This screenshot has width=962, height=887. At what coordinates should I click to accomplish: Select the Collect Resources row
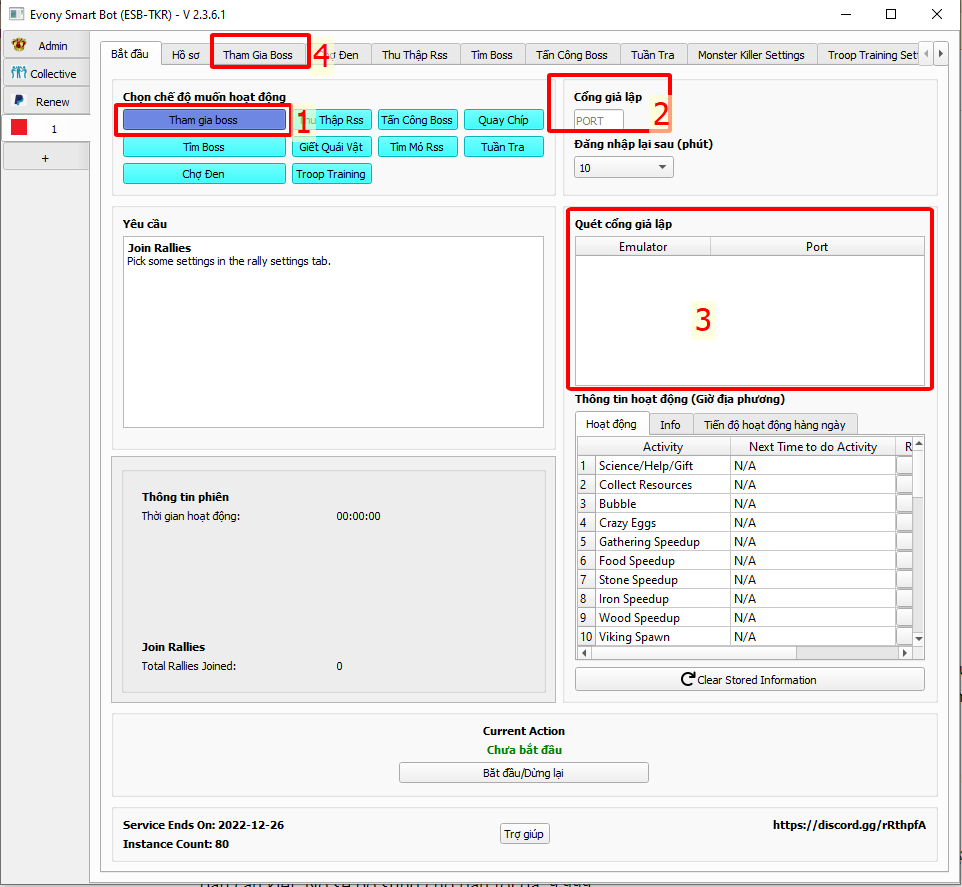point(745,485)
